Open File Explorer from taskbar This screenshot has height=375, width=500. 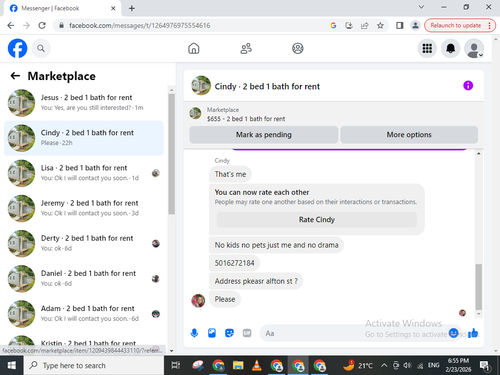pos(238,365)
